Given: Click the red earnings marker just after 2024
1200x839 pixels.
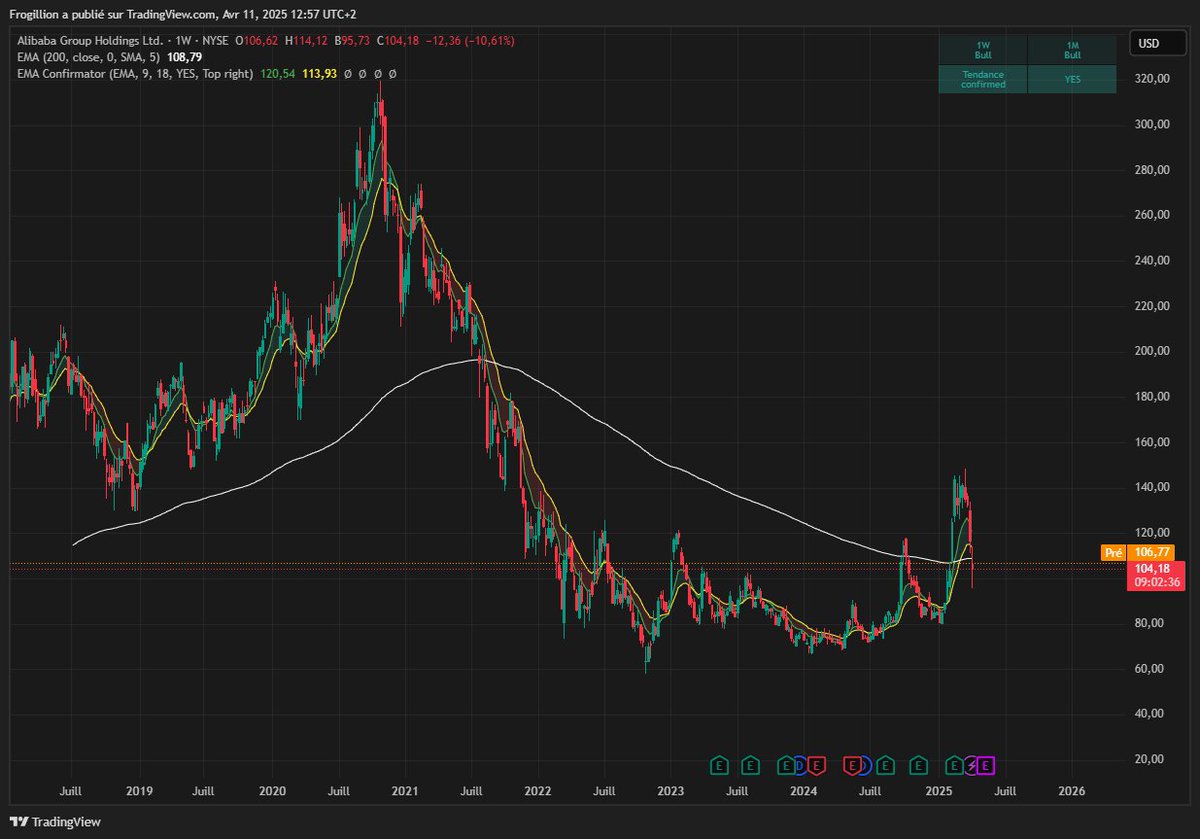Looking at the screenshot, I should pyautogui.click(x=816, y=765).
